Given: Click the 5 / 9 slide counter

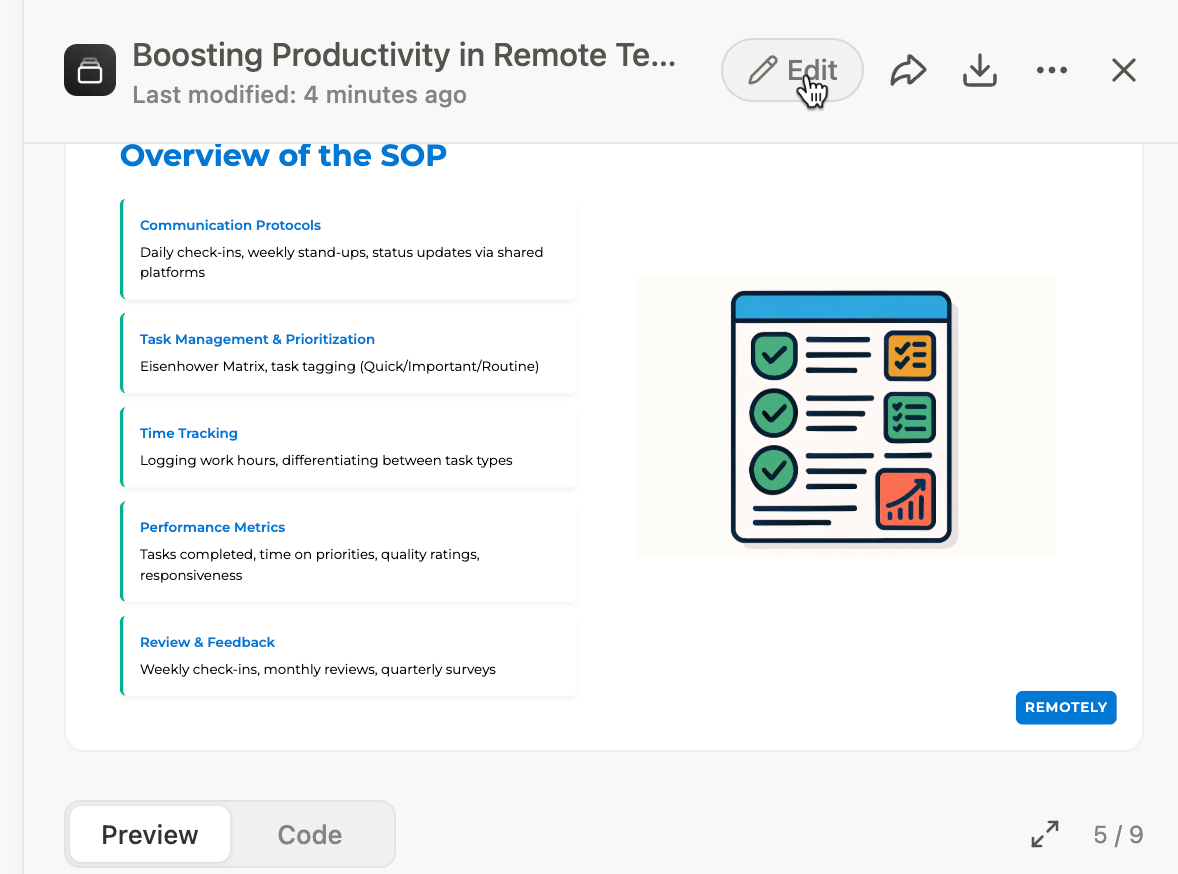Looking at the screenshot, I should [1118, 835].
